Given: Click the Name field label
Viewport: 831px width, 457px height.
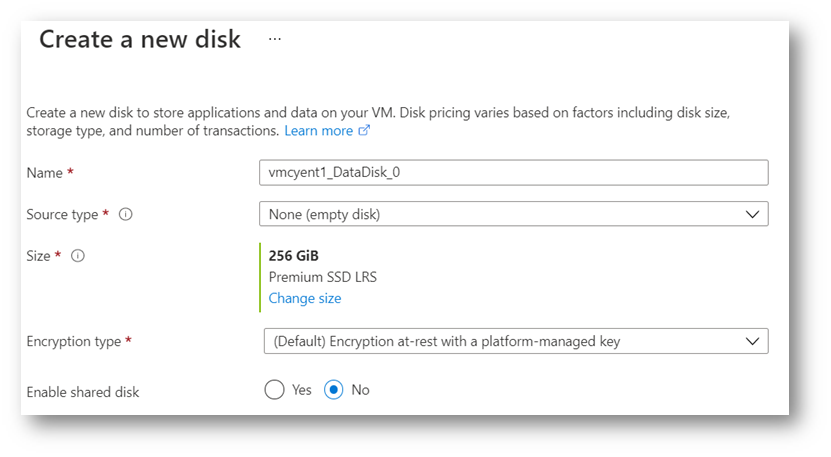Looking at the screenshot, I should (45, 173).
